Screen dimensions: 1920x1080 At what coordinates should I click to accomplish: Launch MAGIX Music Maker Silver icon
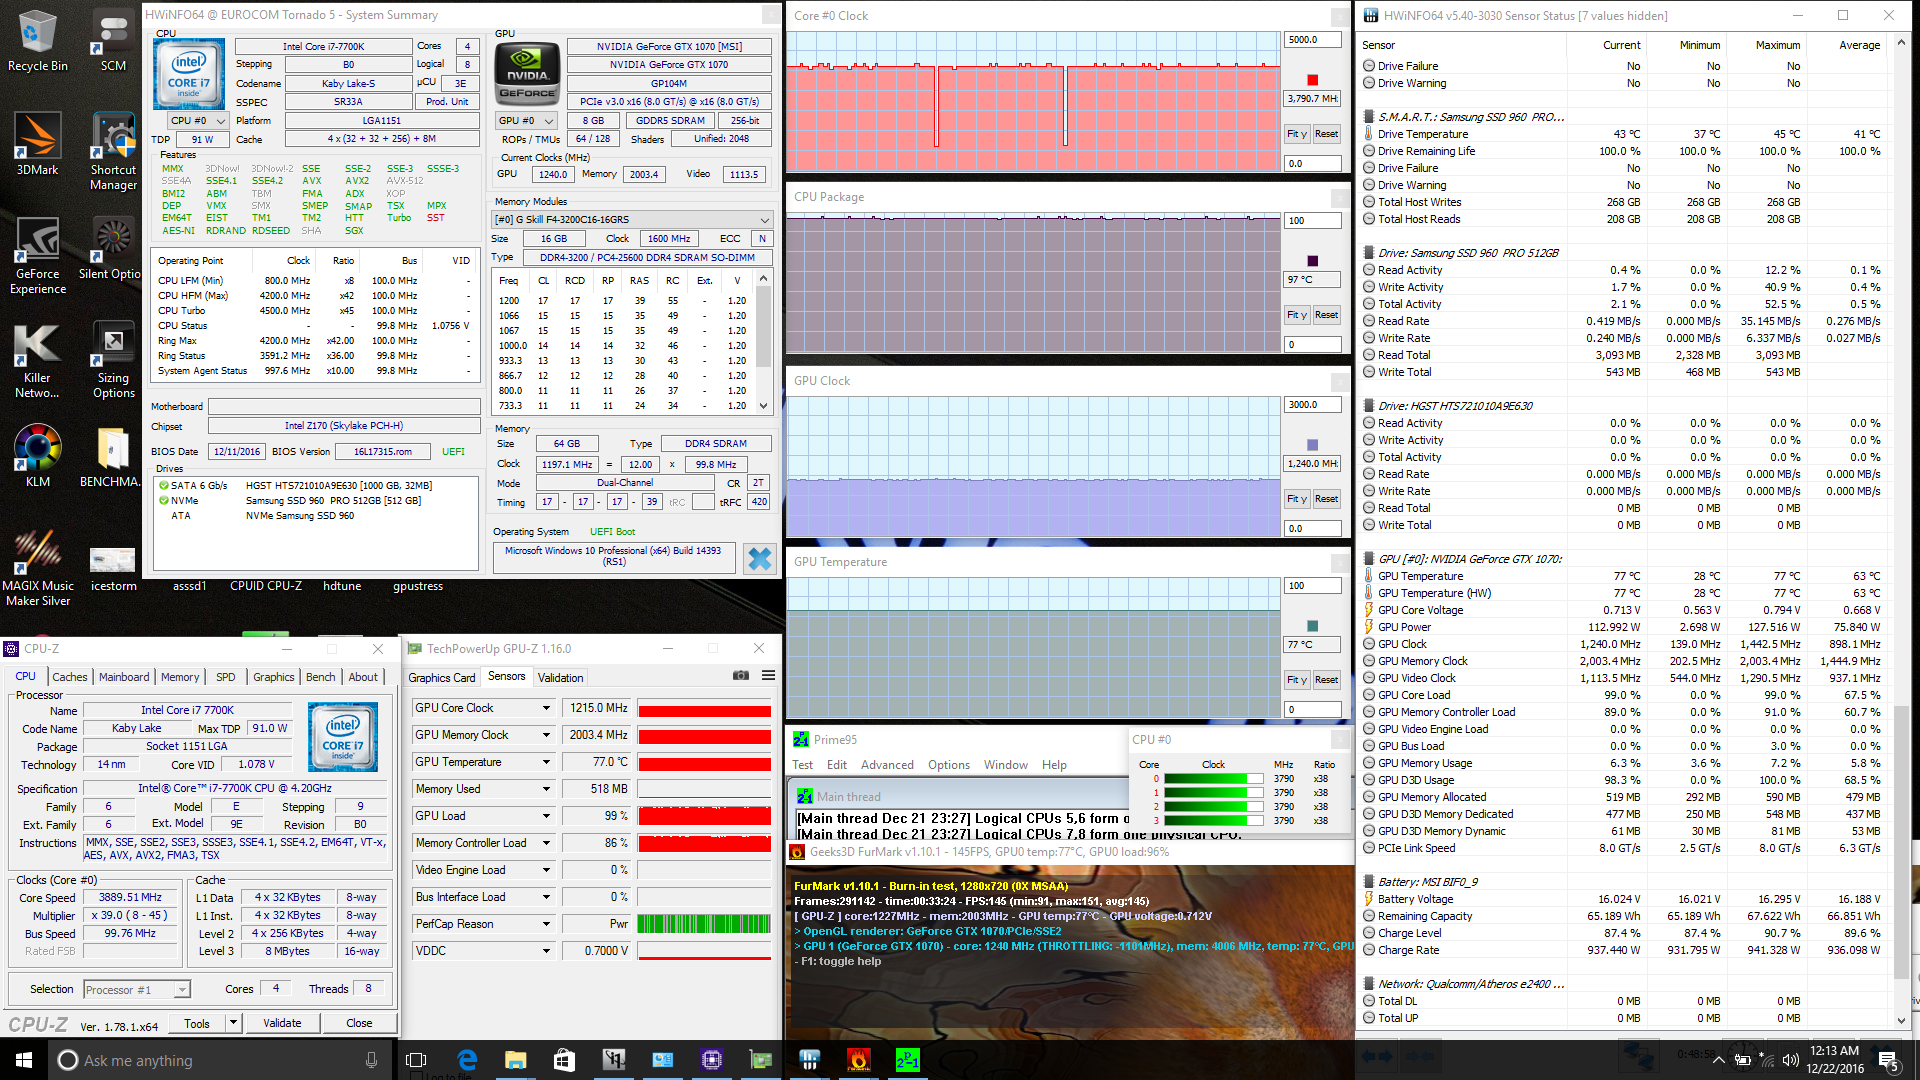tap(37, 568)
